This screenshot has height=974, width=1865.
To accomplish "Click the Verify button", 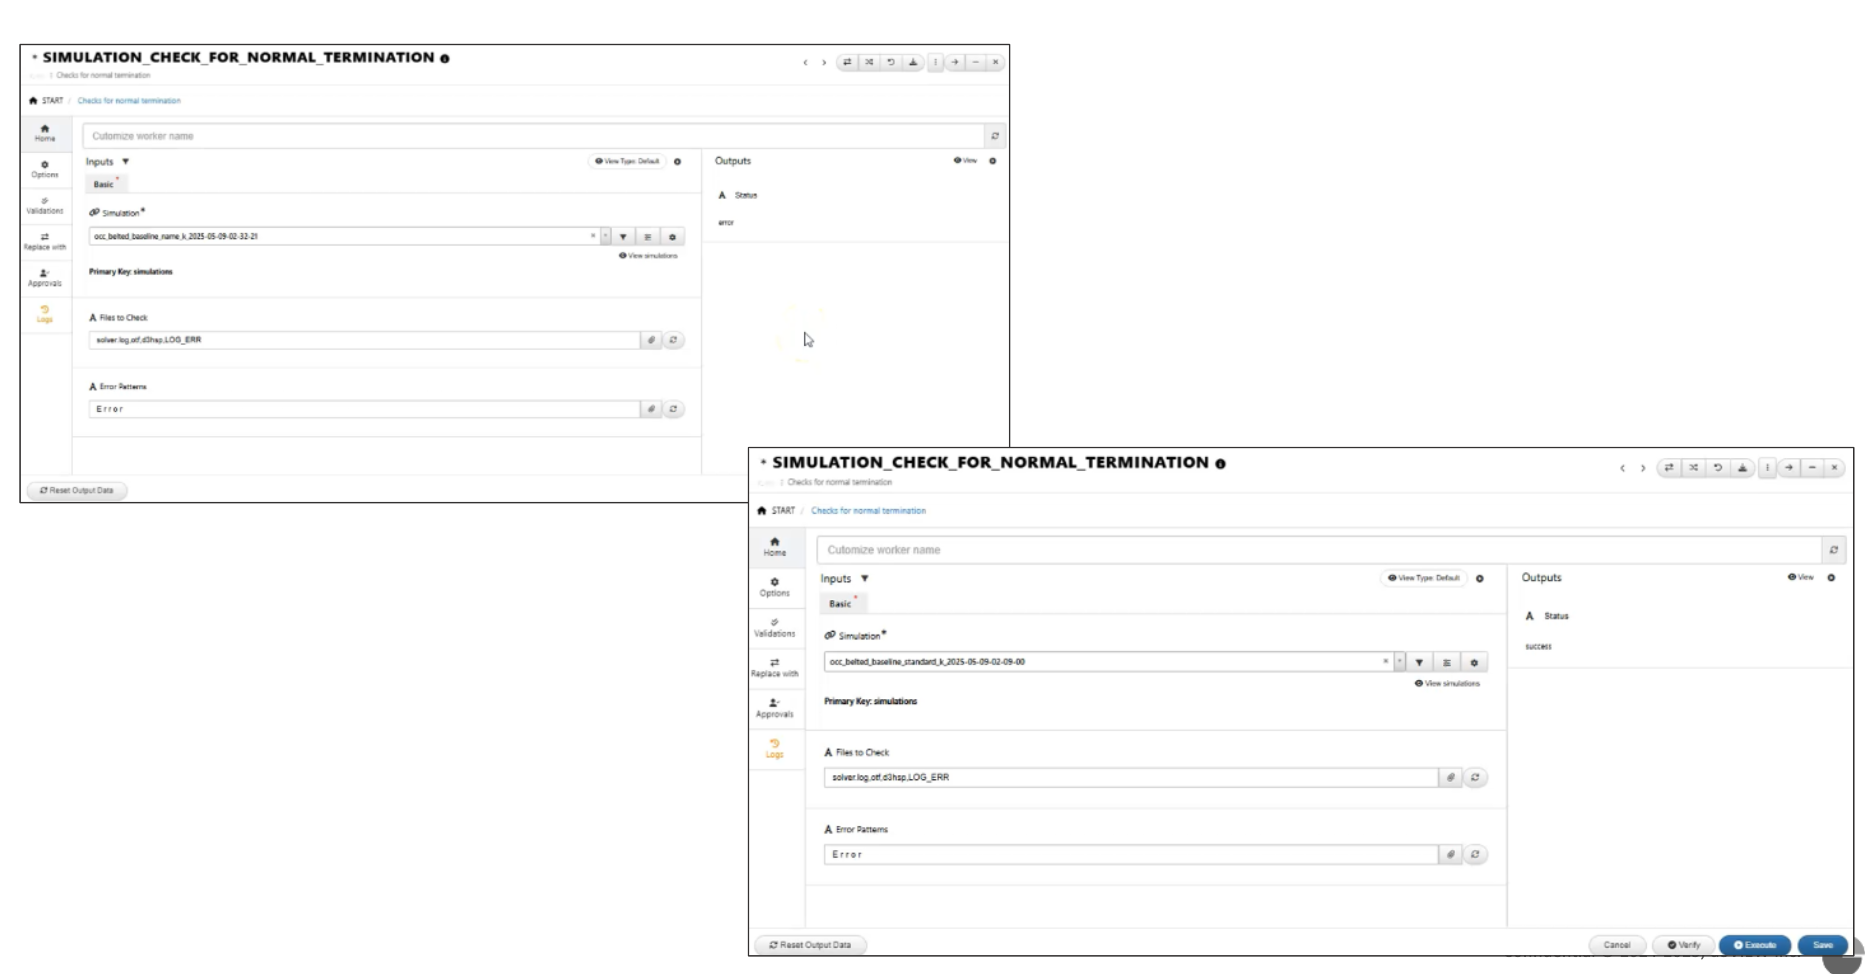I will [1684, 944].
